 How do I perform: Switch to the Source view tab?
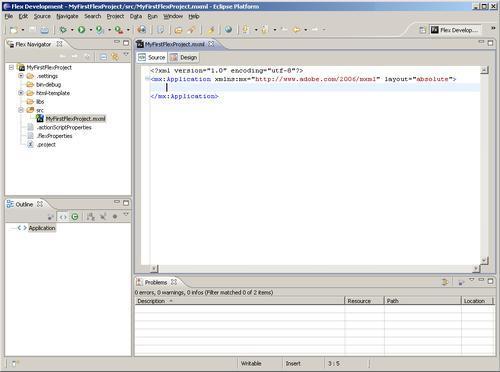(x=152, y=57)
